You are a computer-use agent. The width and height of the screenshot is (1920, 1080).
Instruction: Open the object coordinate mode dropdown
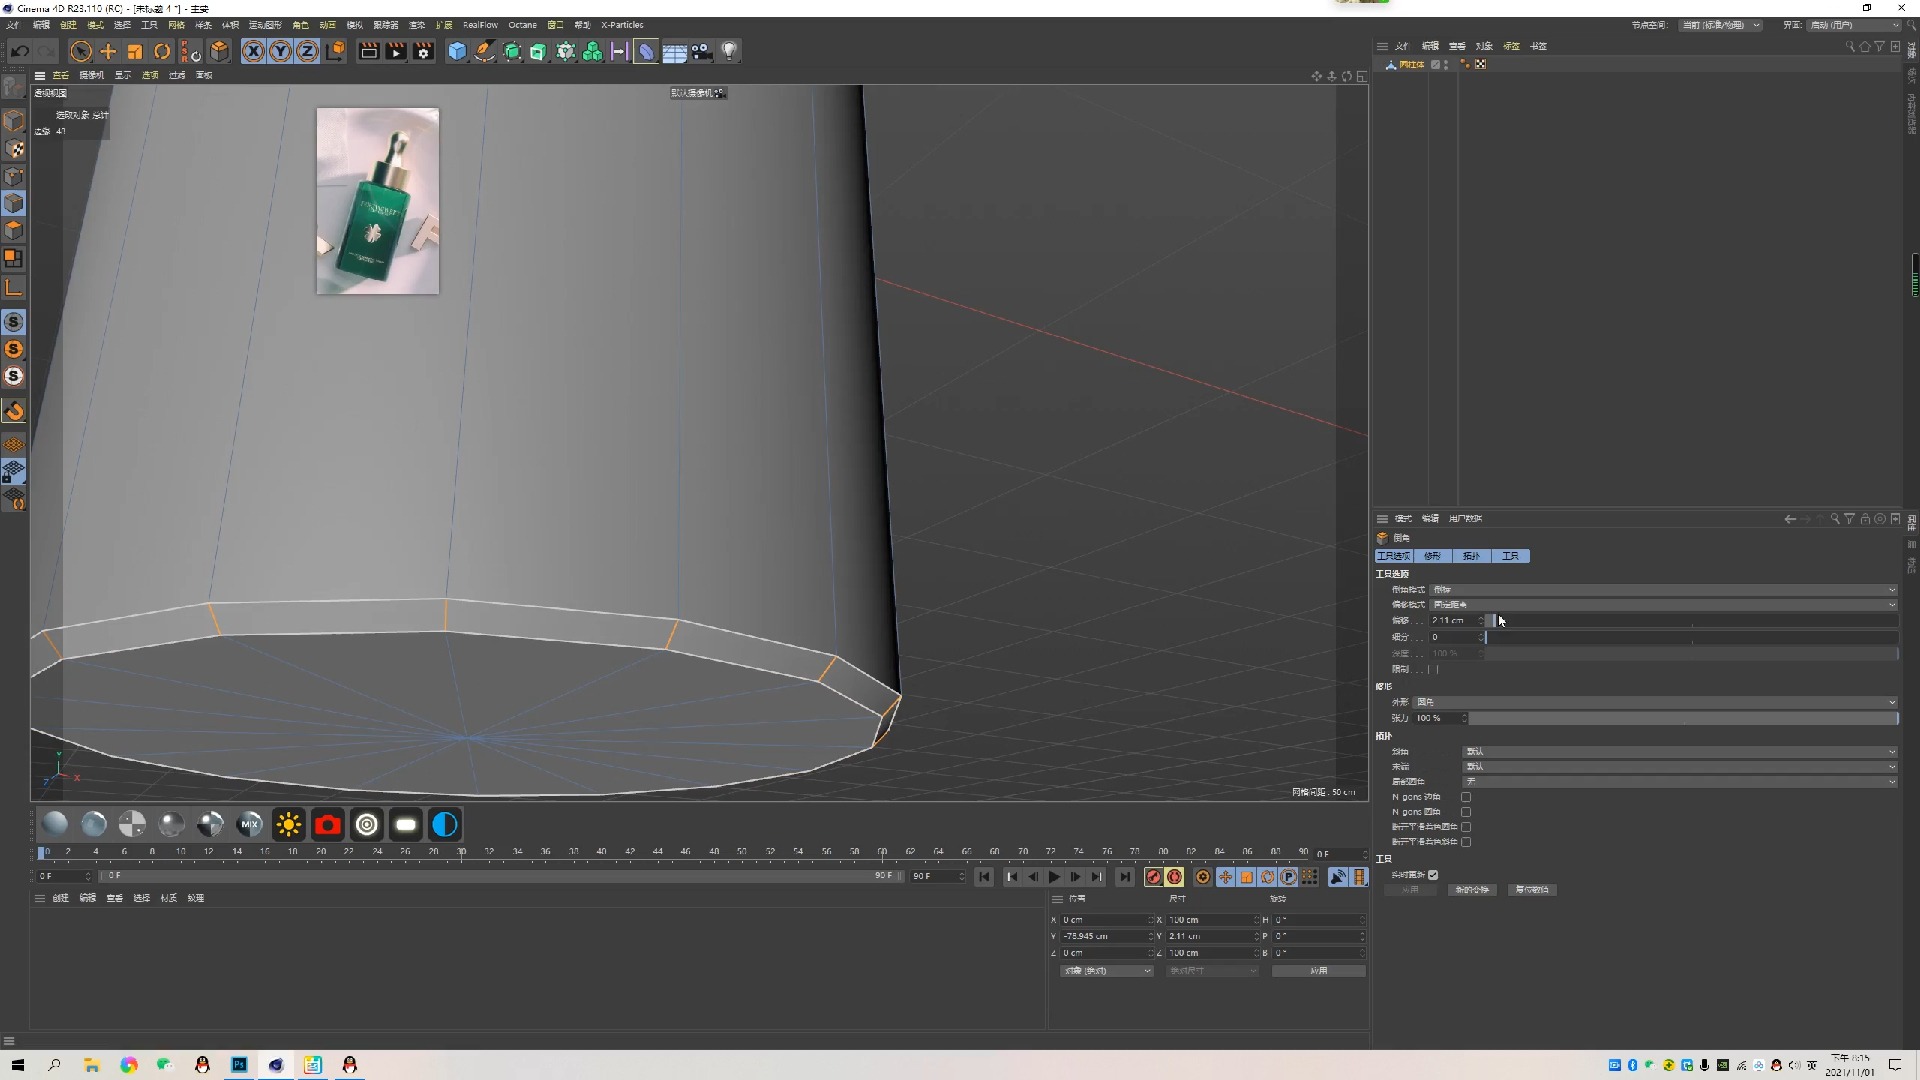[1106, 971]
